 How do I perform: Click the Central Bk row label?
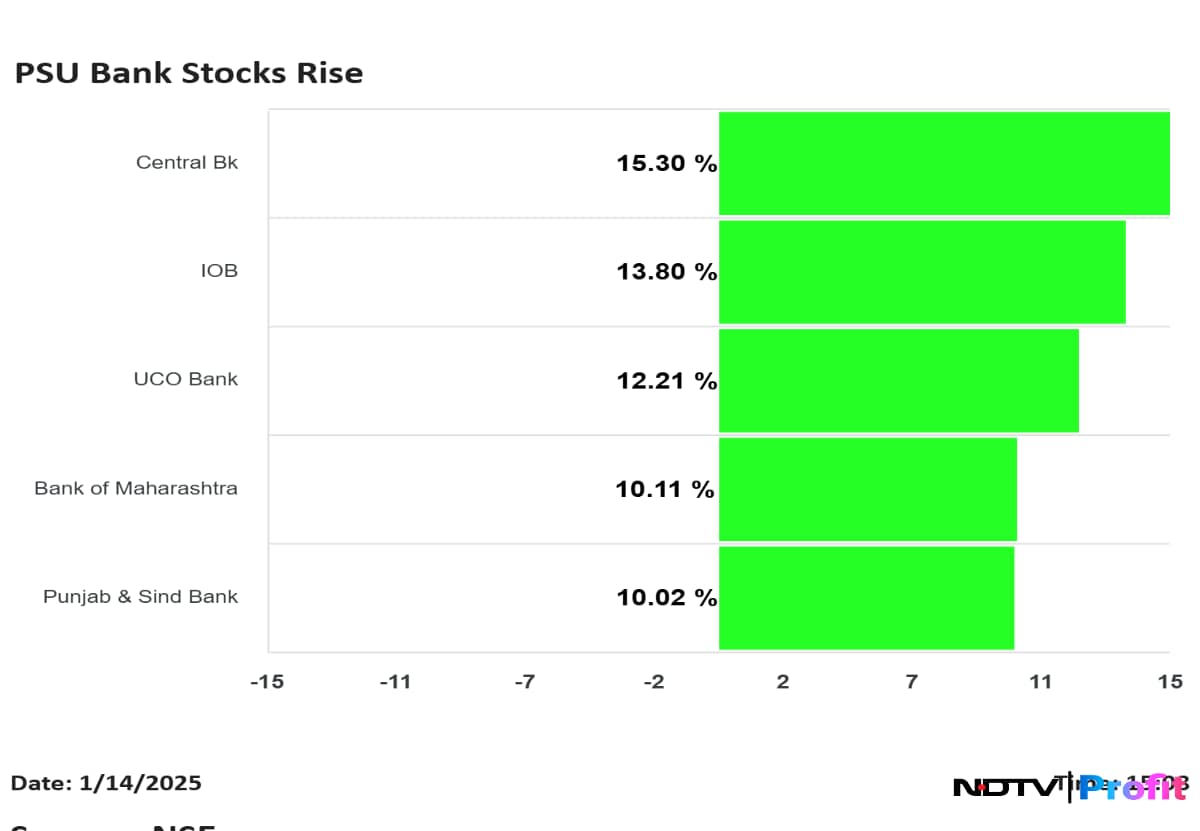tap(187, 162)
